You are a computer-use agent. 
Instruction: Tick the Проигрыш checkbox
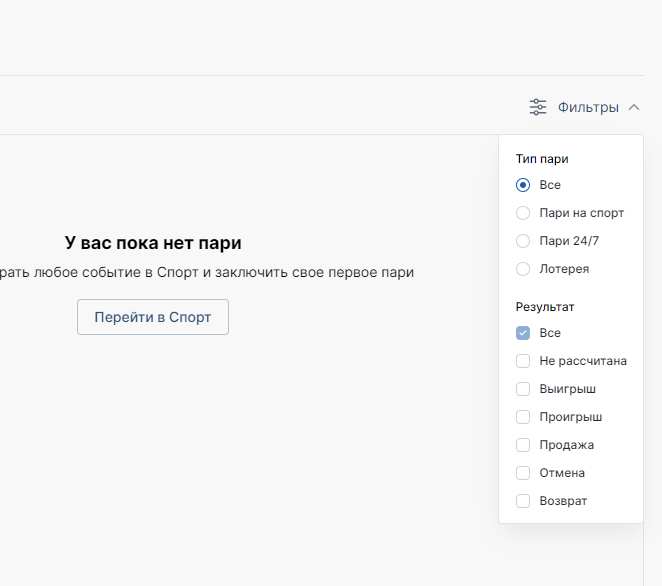(523, 417)
